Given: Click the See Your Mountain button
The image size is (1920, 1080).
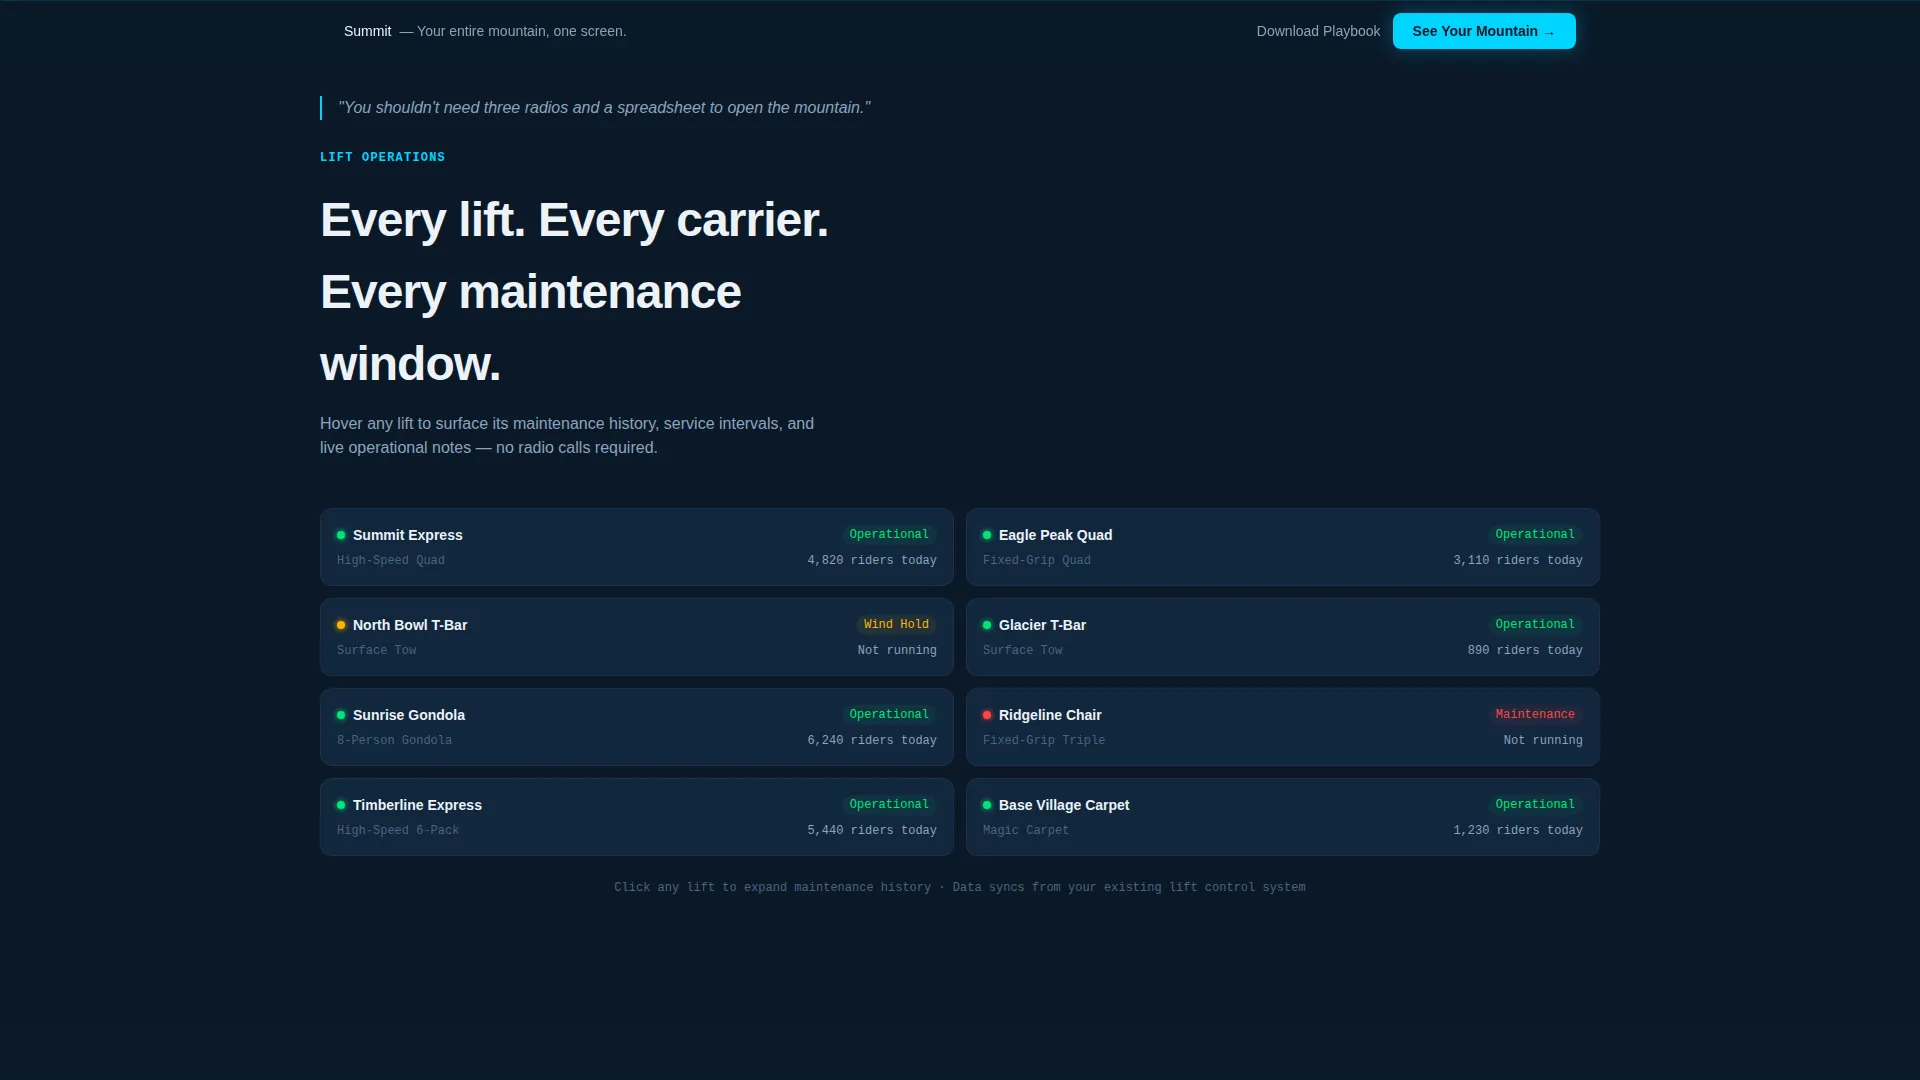Looking at the screenshot, I should tap(1484, 31).
